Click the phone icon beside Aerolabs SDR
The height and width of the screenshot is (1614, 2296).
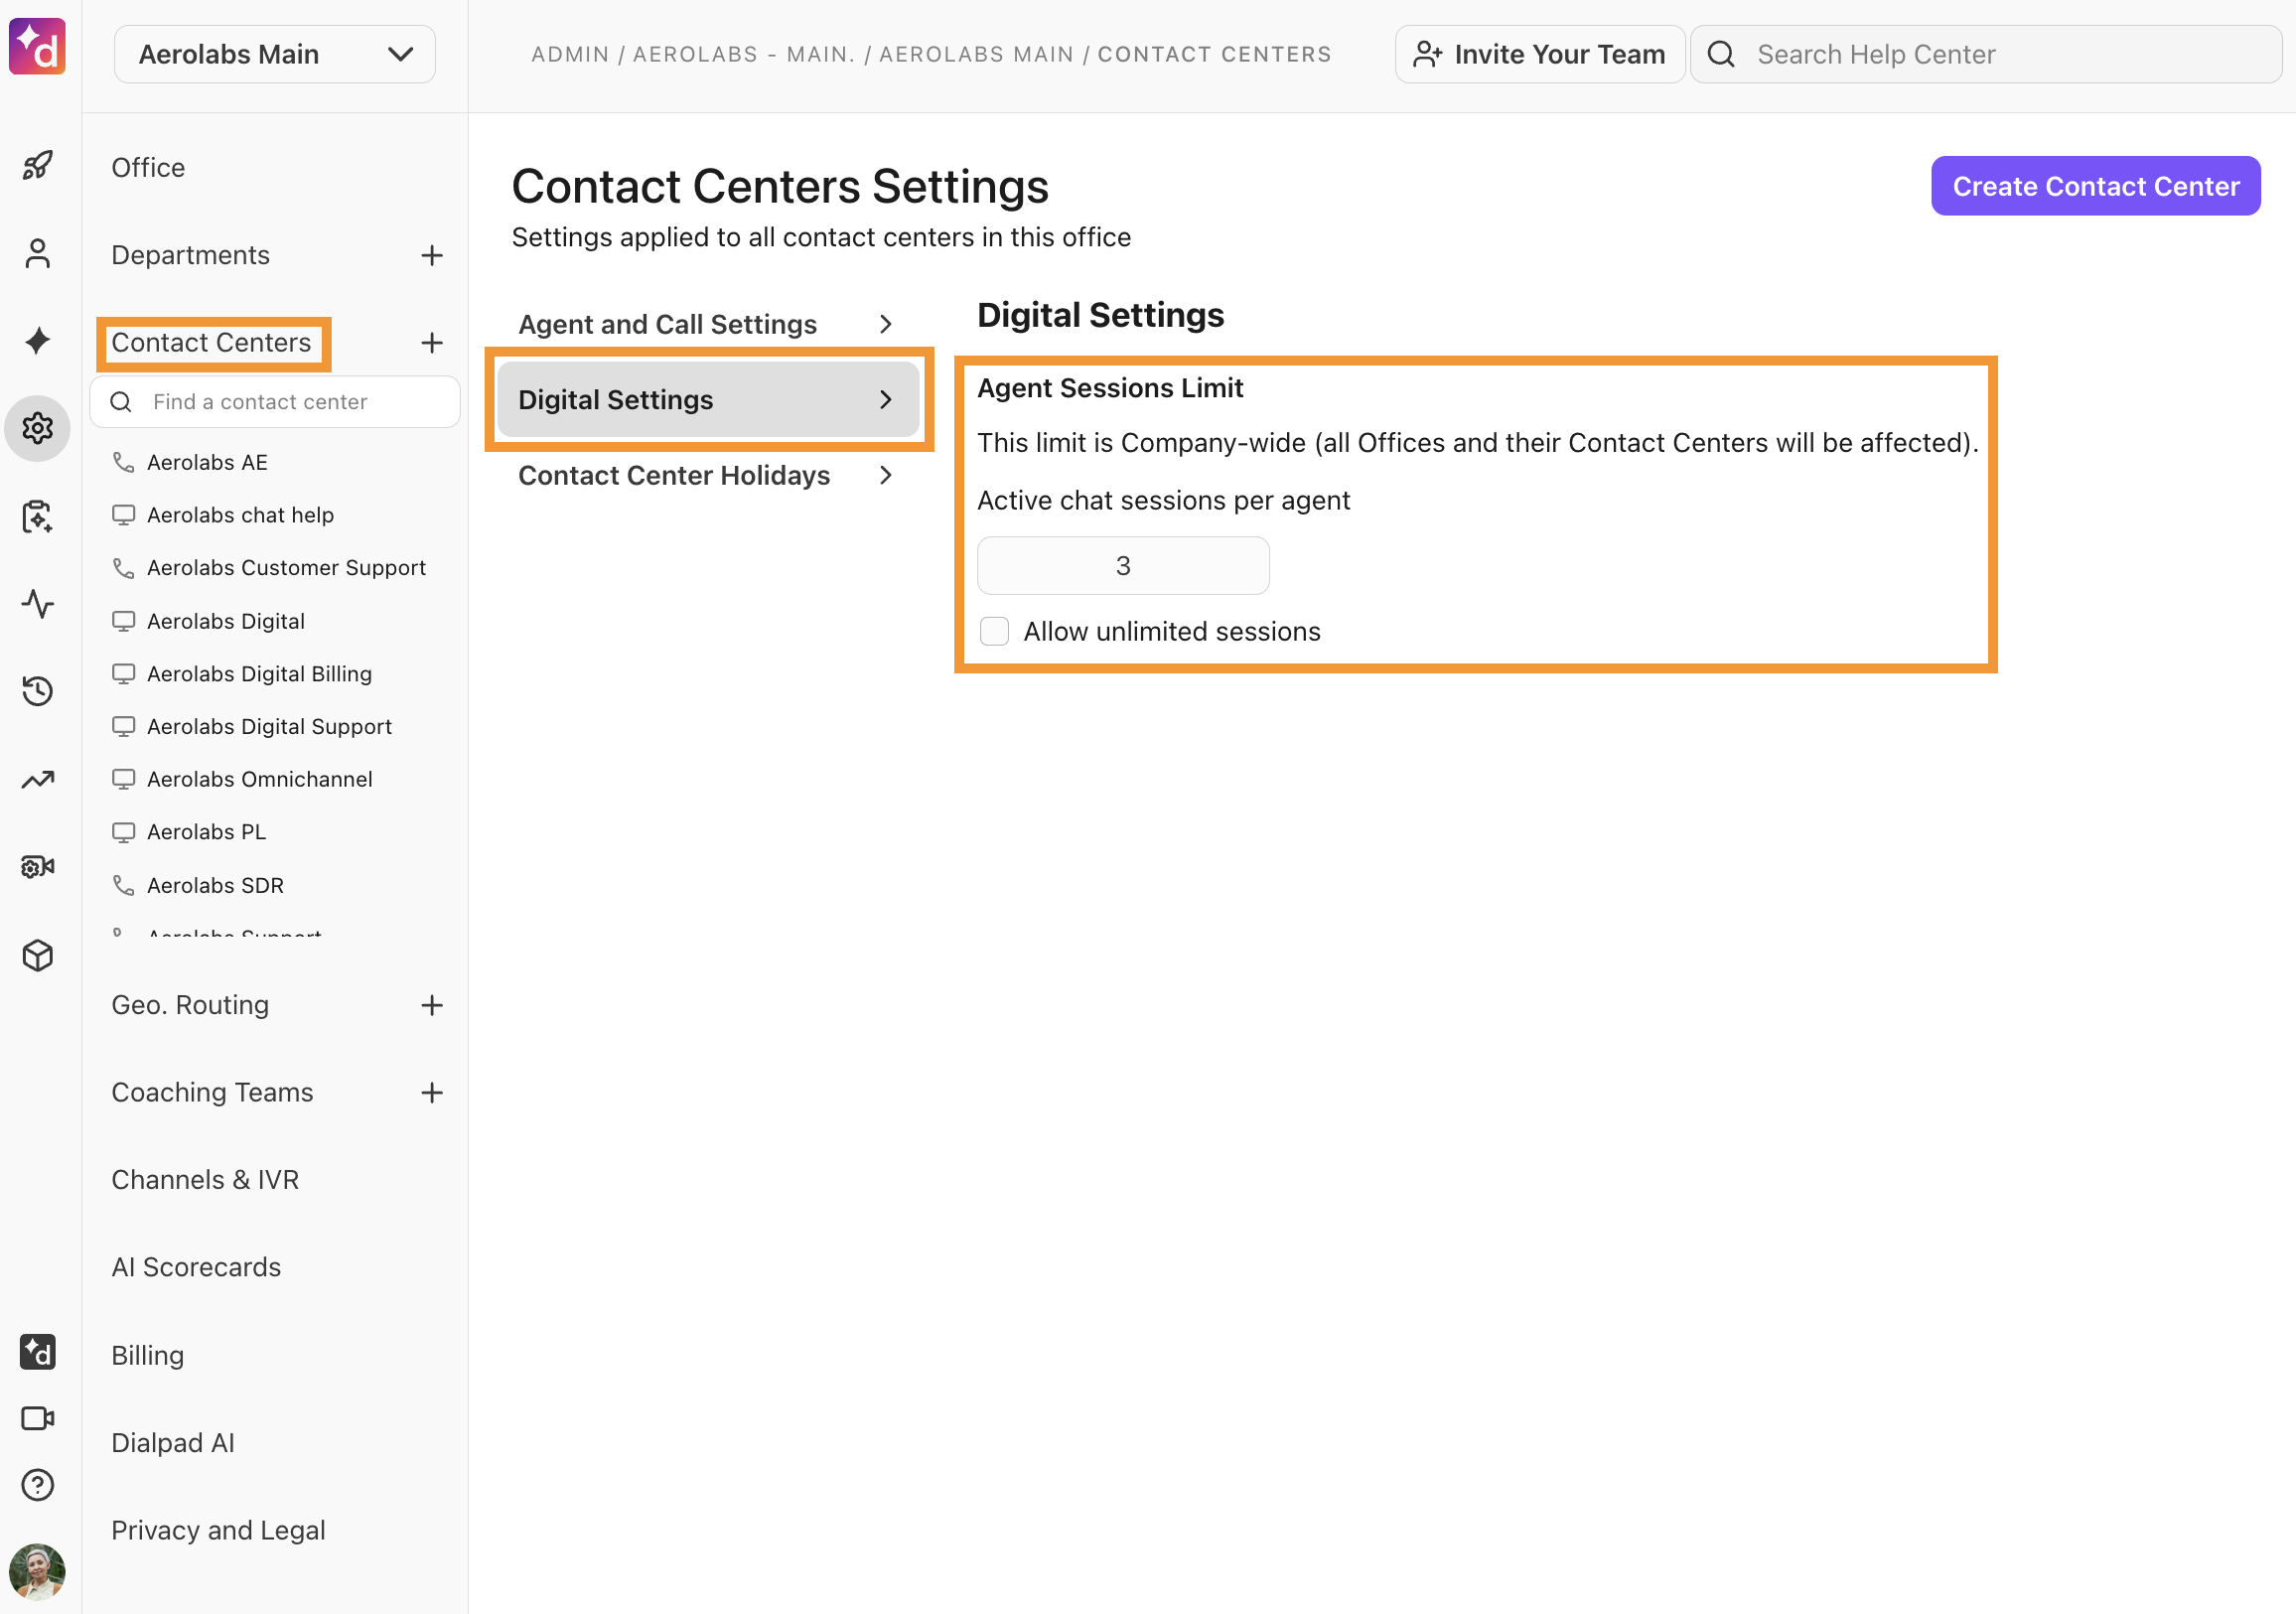(x=123, y=885)
